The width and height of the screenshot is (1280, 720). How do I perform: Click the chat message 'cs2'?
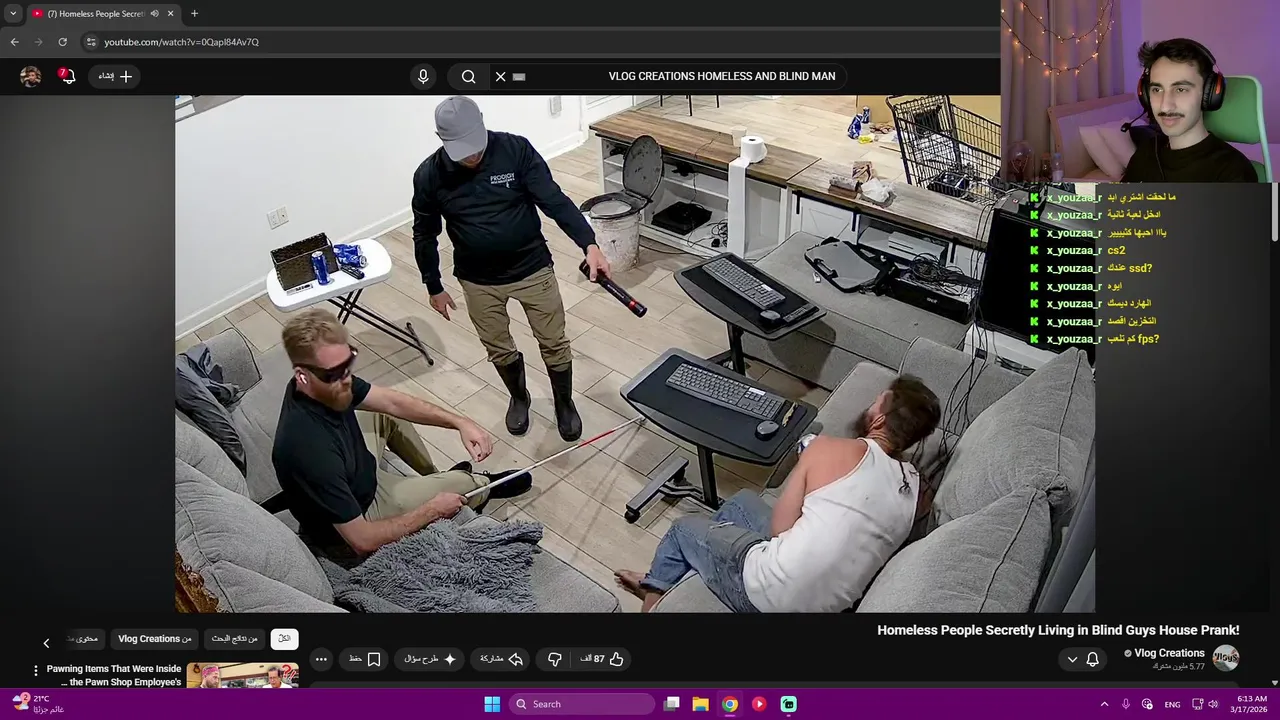point(1116,251)
